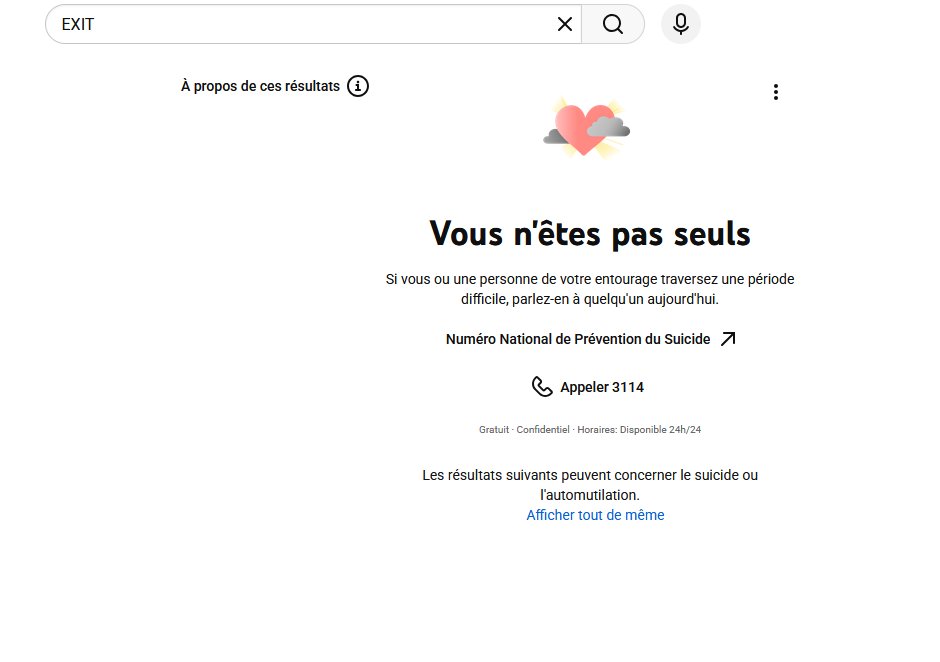This screenshot has height=662, width=940.
Task: Select the "Vous n'êtes pas seuls" heading
Action: point(589,232)
